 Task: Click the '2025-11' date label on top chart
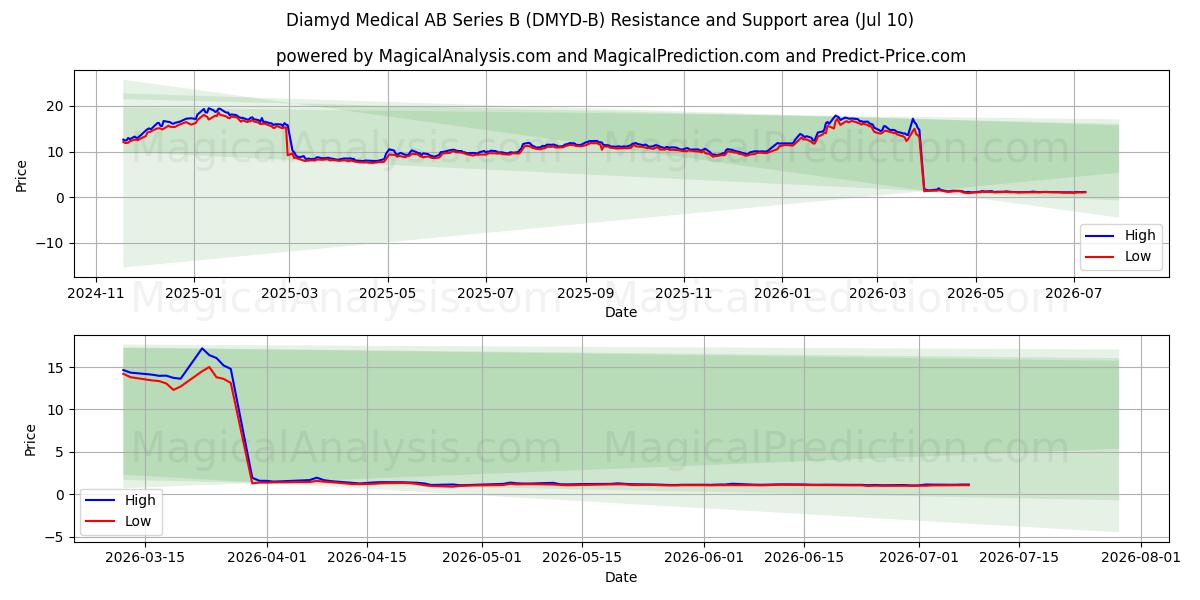684,295
